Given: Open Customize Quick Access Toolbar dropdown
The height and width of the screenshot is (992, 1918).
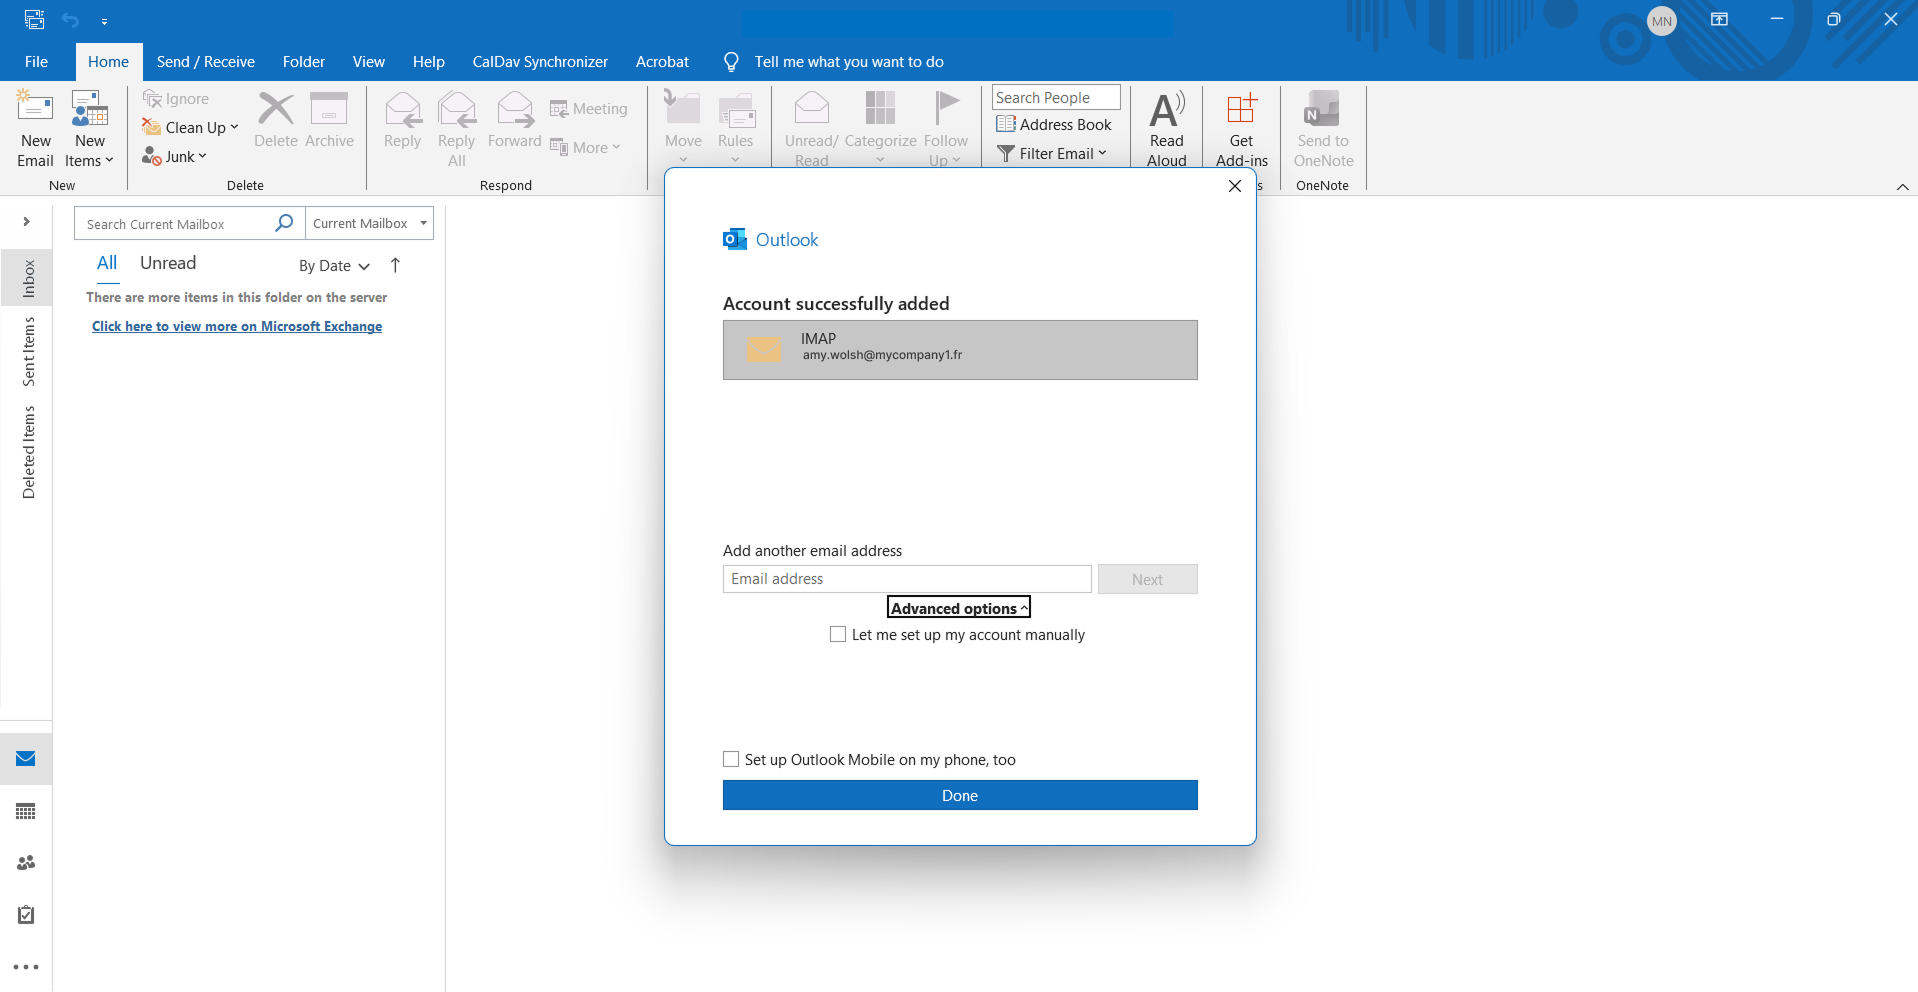Looking at the screenshot, I should [104, 21].
